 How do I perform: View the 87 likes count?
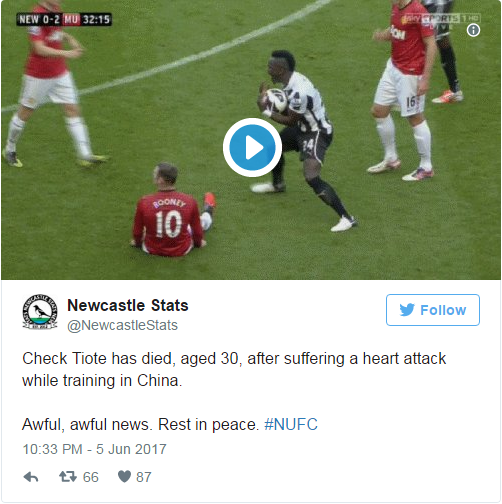click(144, 477)
